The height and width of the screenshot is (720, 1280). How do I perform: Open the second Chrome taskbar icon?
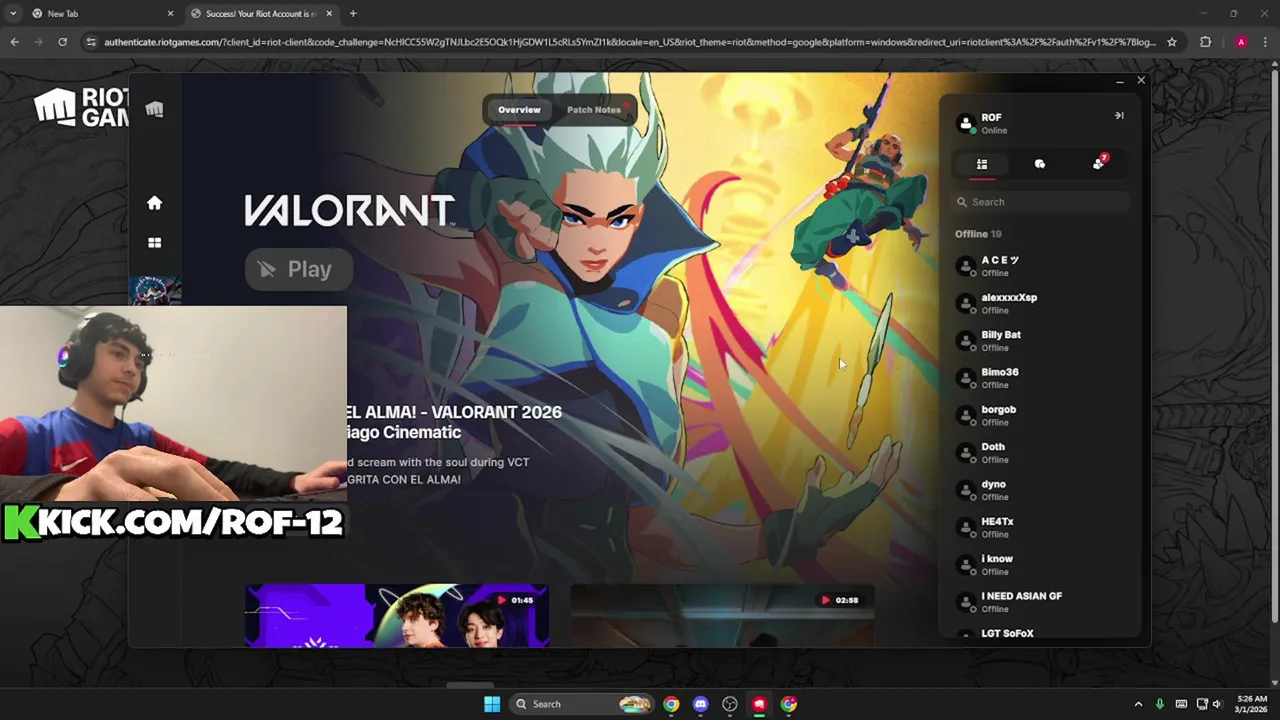(x=789, y=704)
